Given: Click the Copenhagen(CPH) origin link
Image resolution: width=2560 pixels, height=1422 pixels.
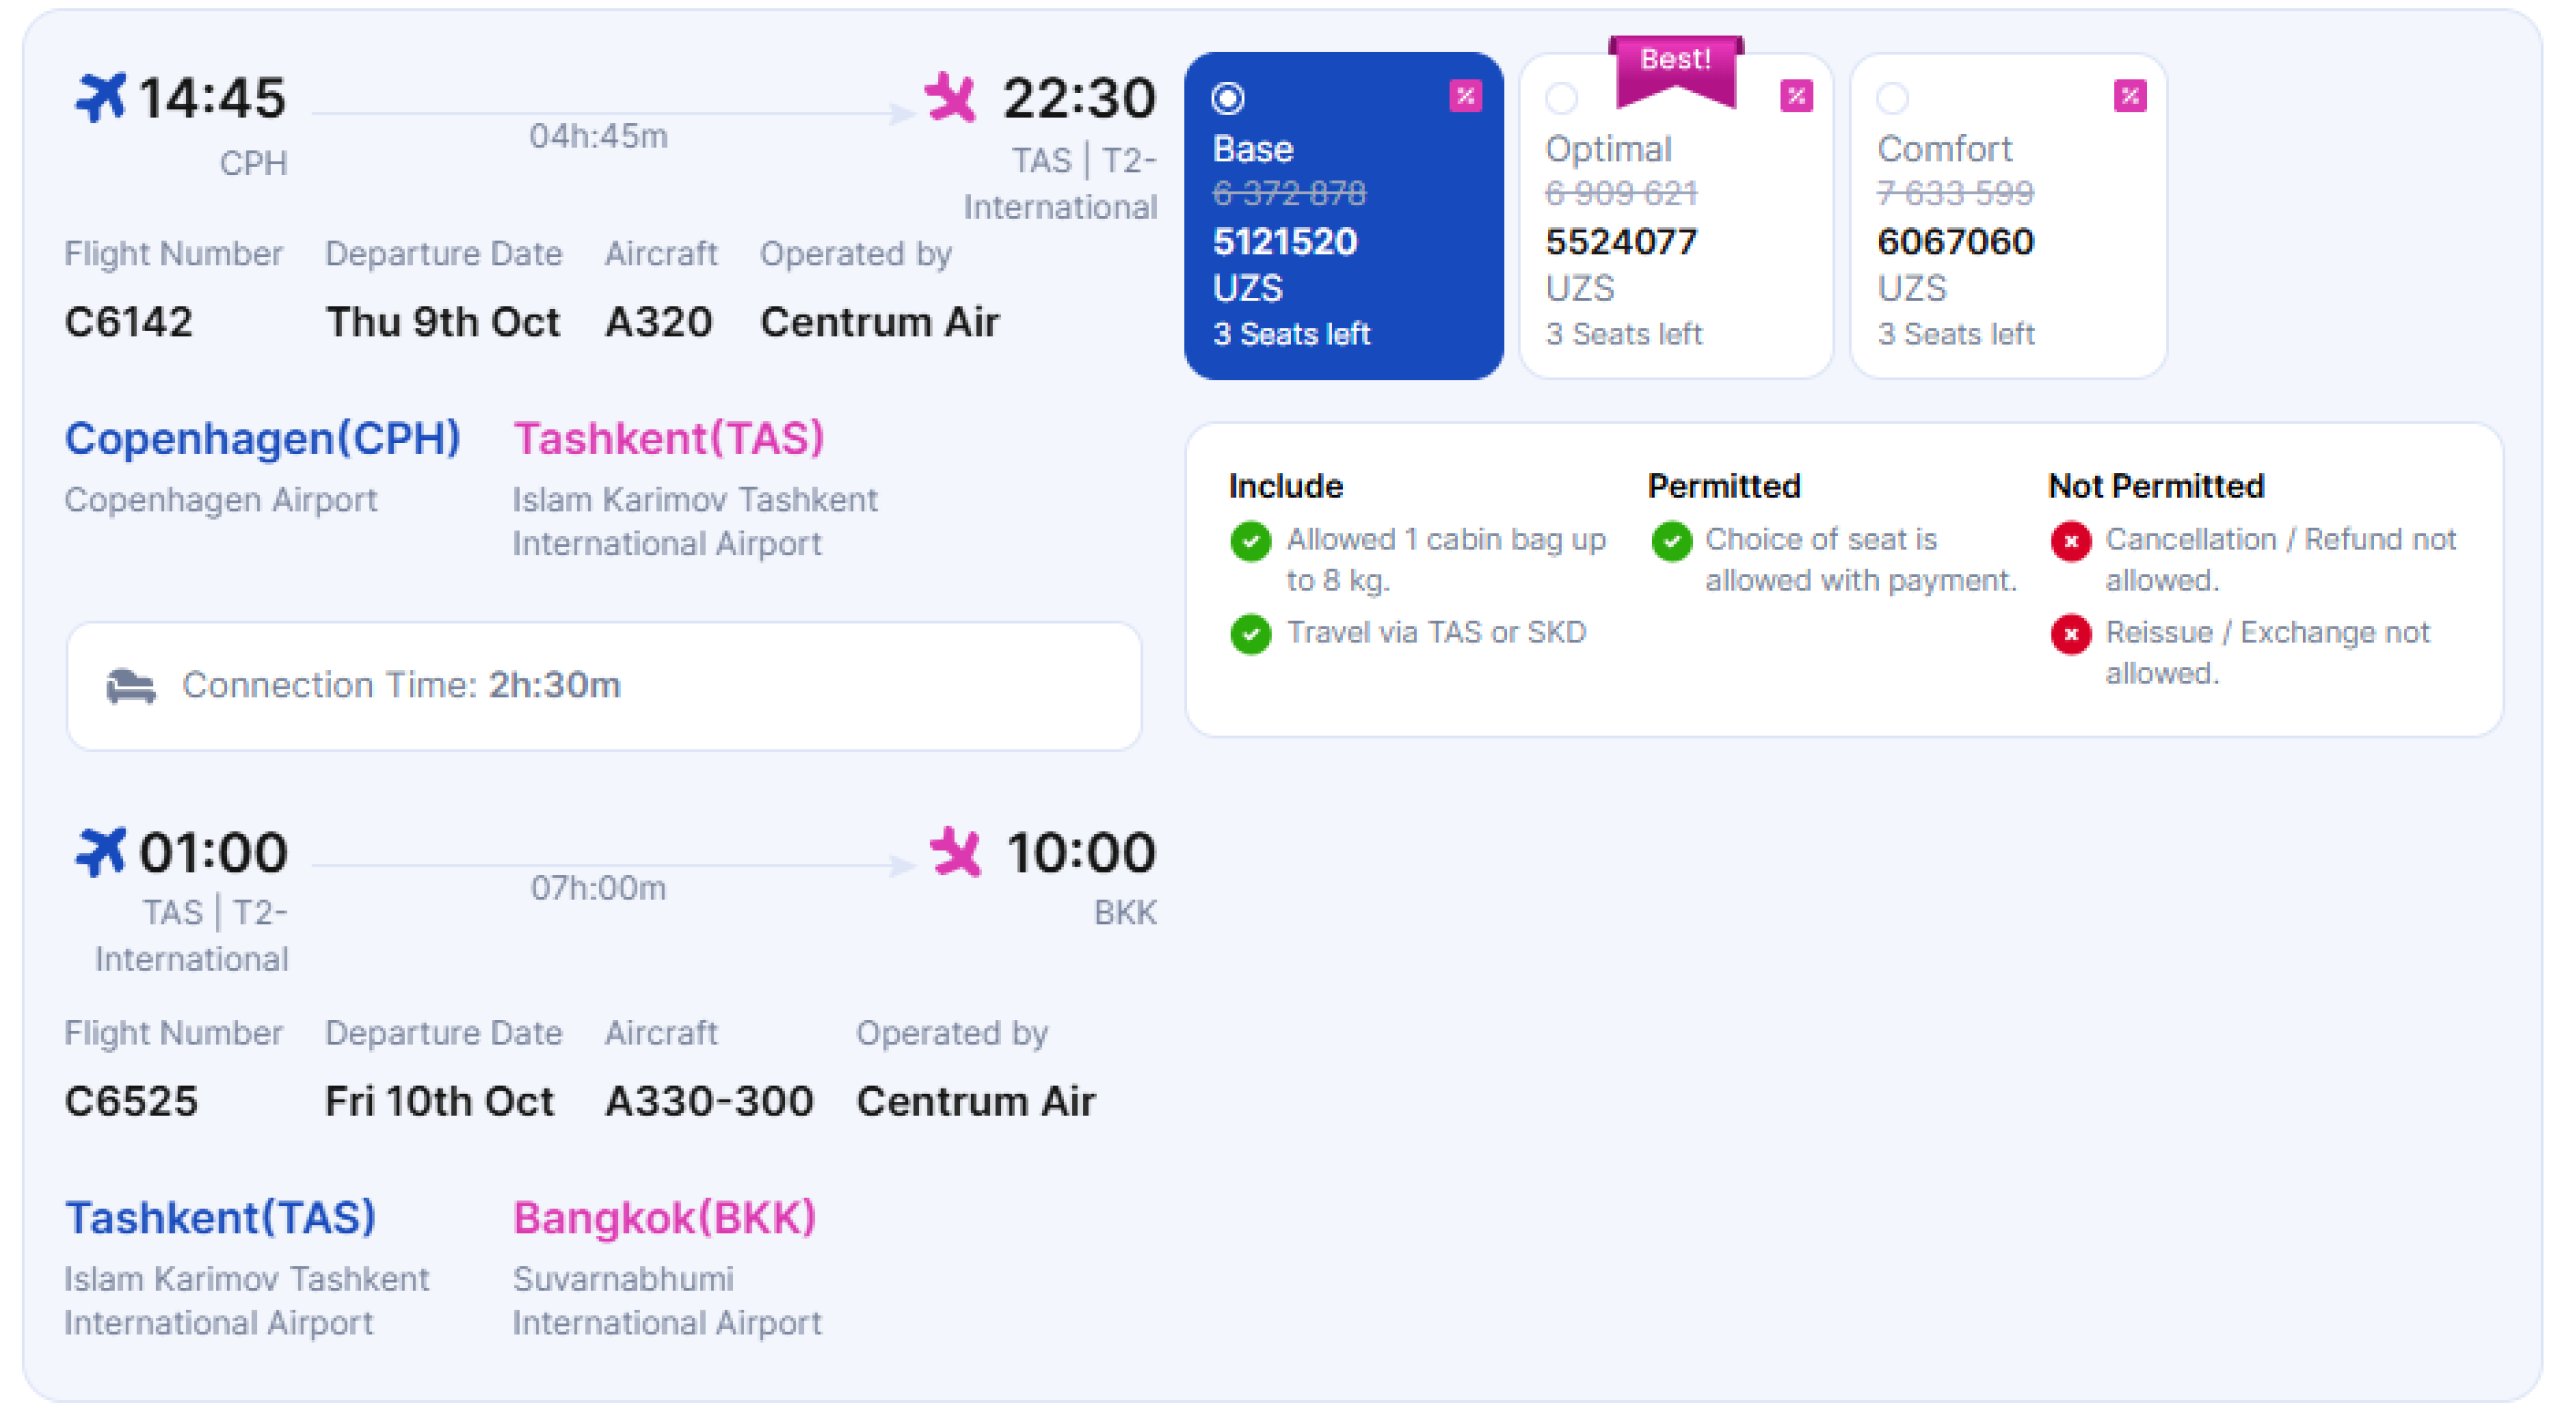Looking at the screenshot, I should point(262,438).
